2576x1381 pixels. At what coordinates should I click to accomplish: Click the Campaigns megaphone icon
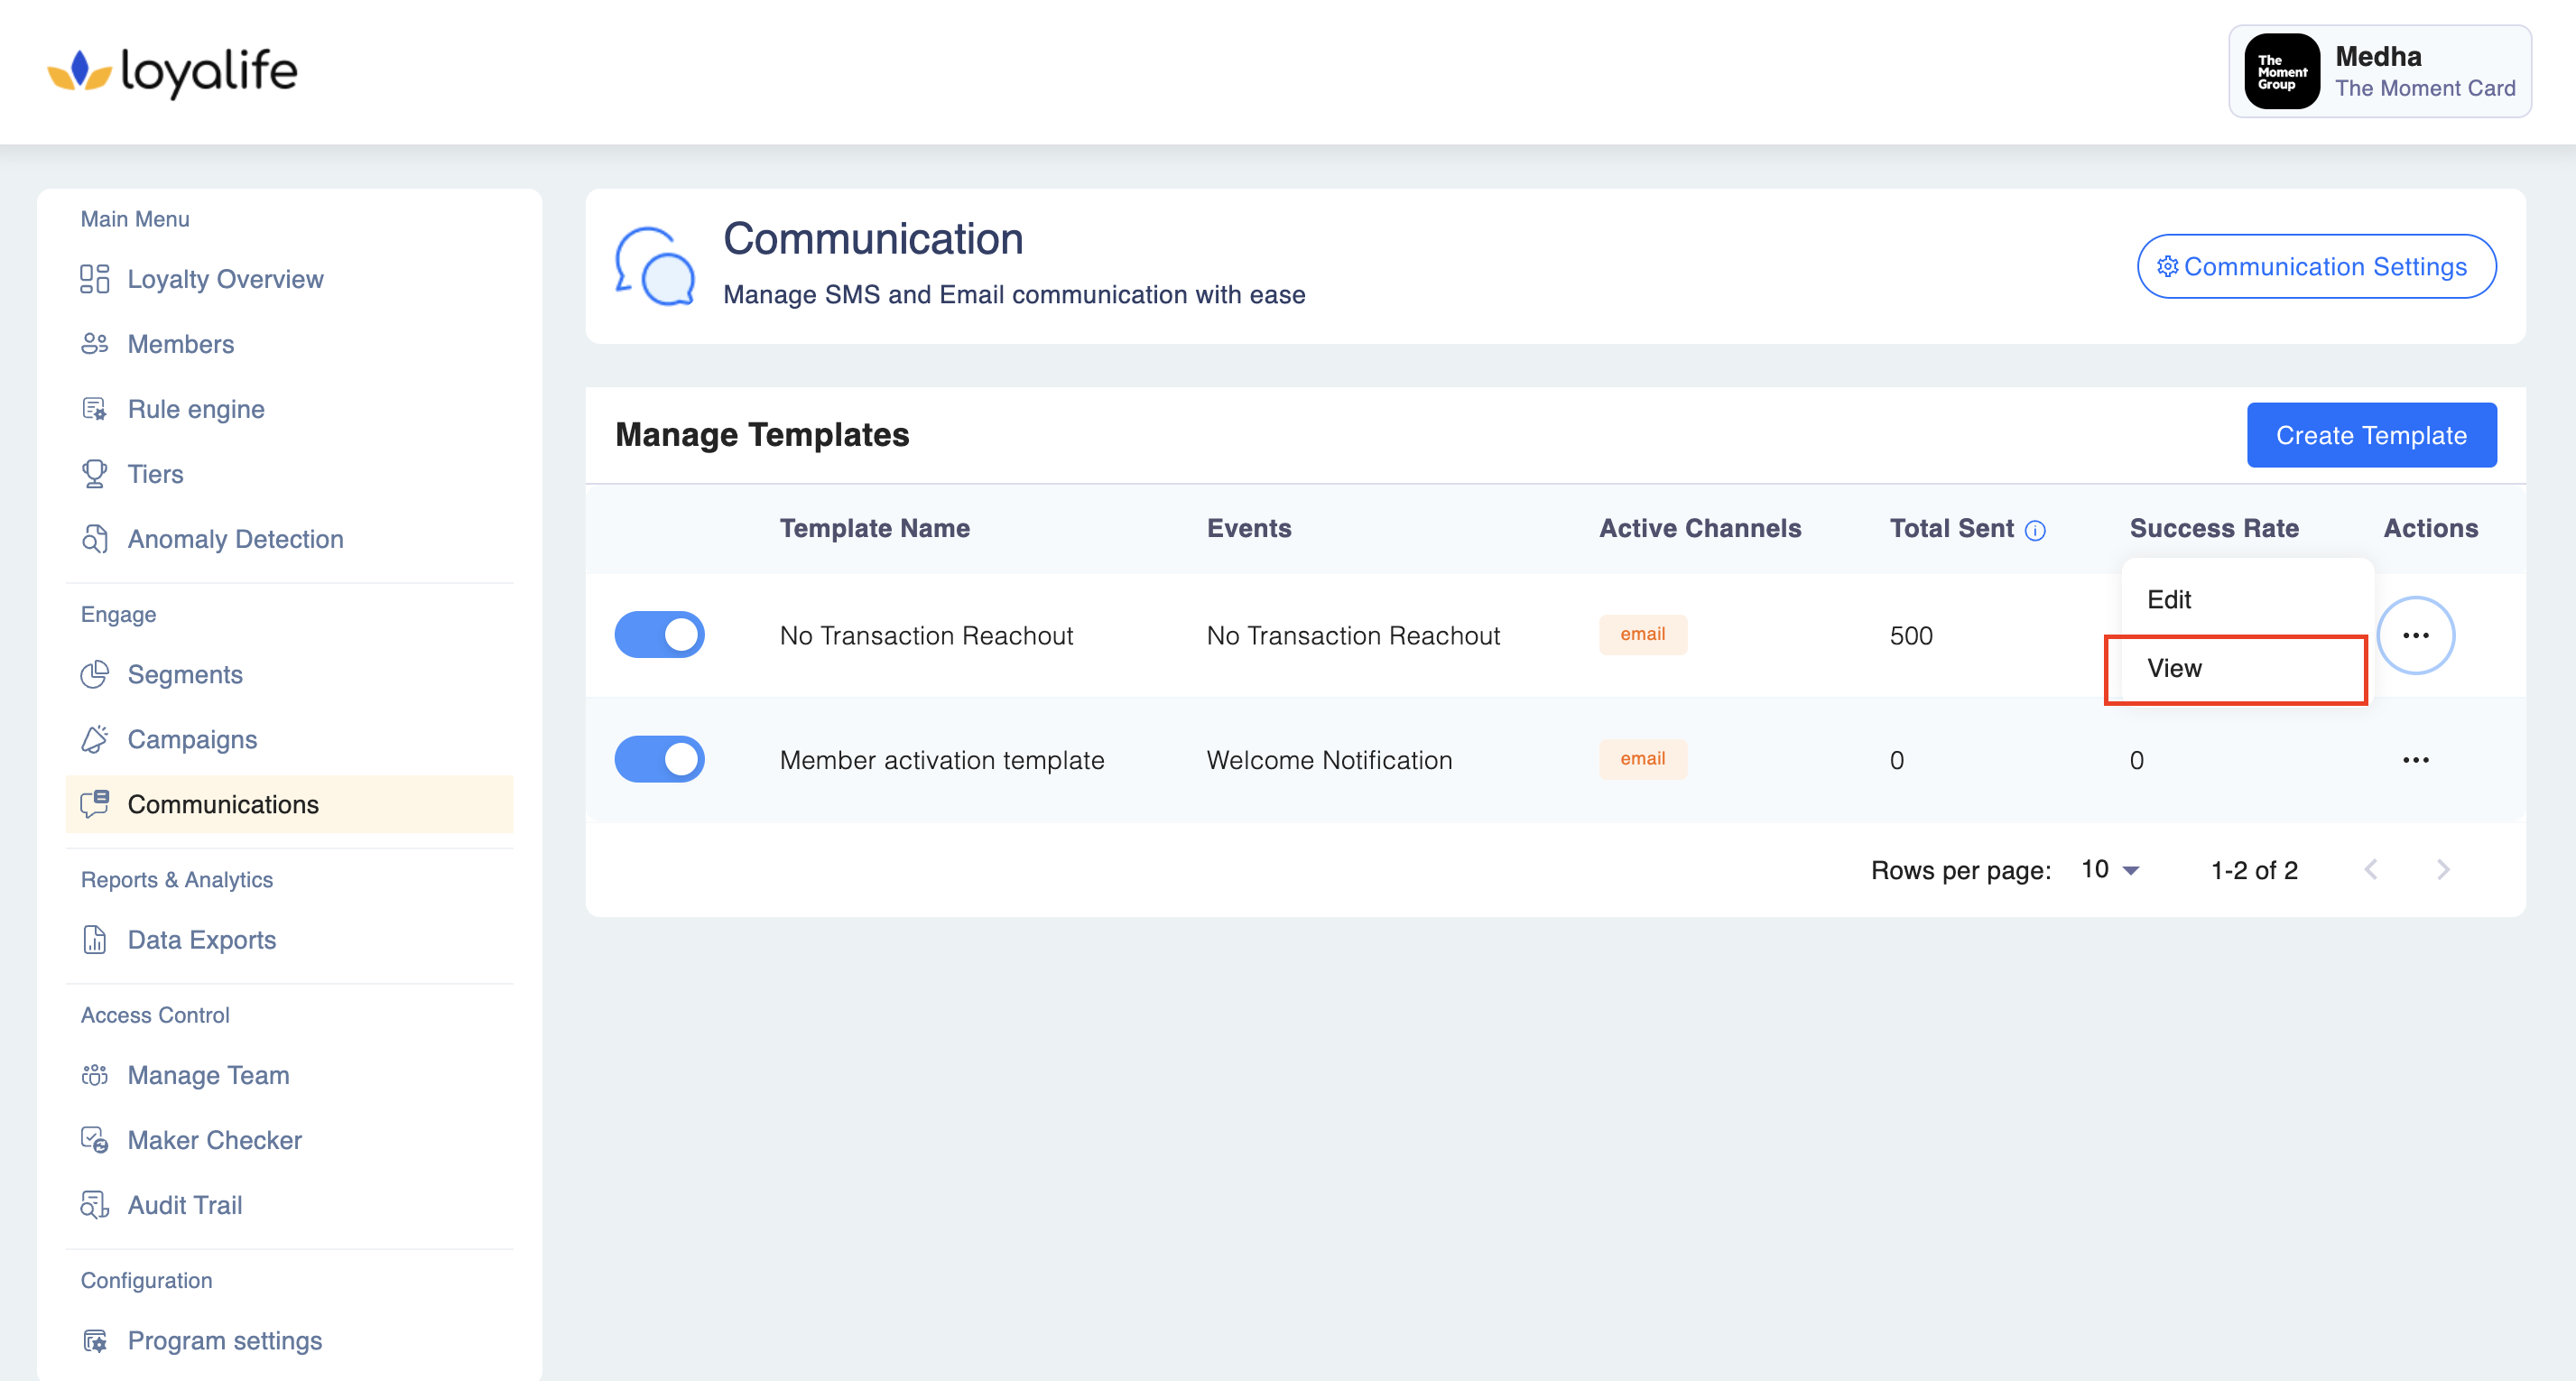pos(94,740)
